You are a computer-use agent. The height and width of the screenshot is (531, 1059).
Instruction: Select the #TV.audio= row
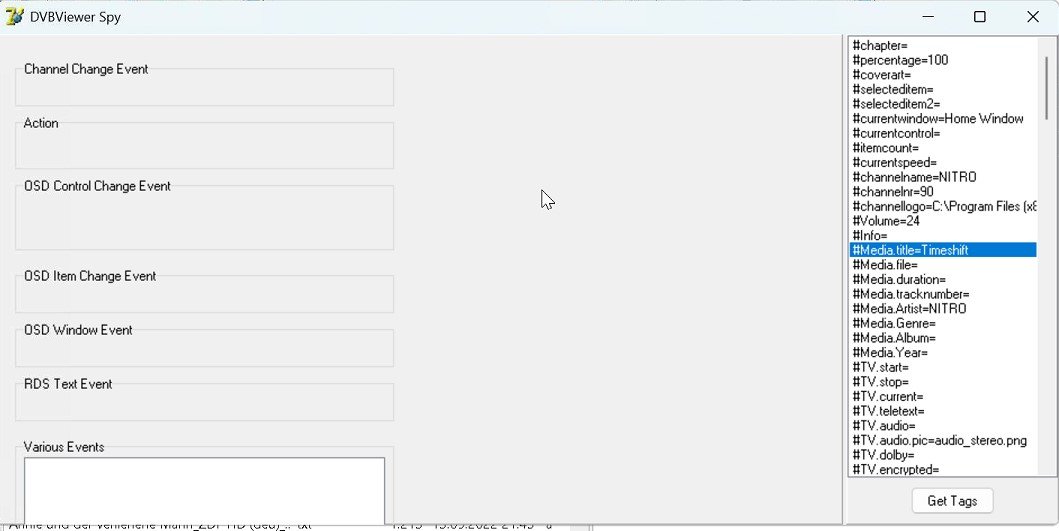[x=943, y=426]
